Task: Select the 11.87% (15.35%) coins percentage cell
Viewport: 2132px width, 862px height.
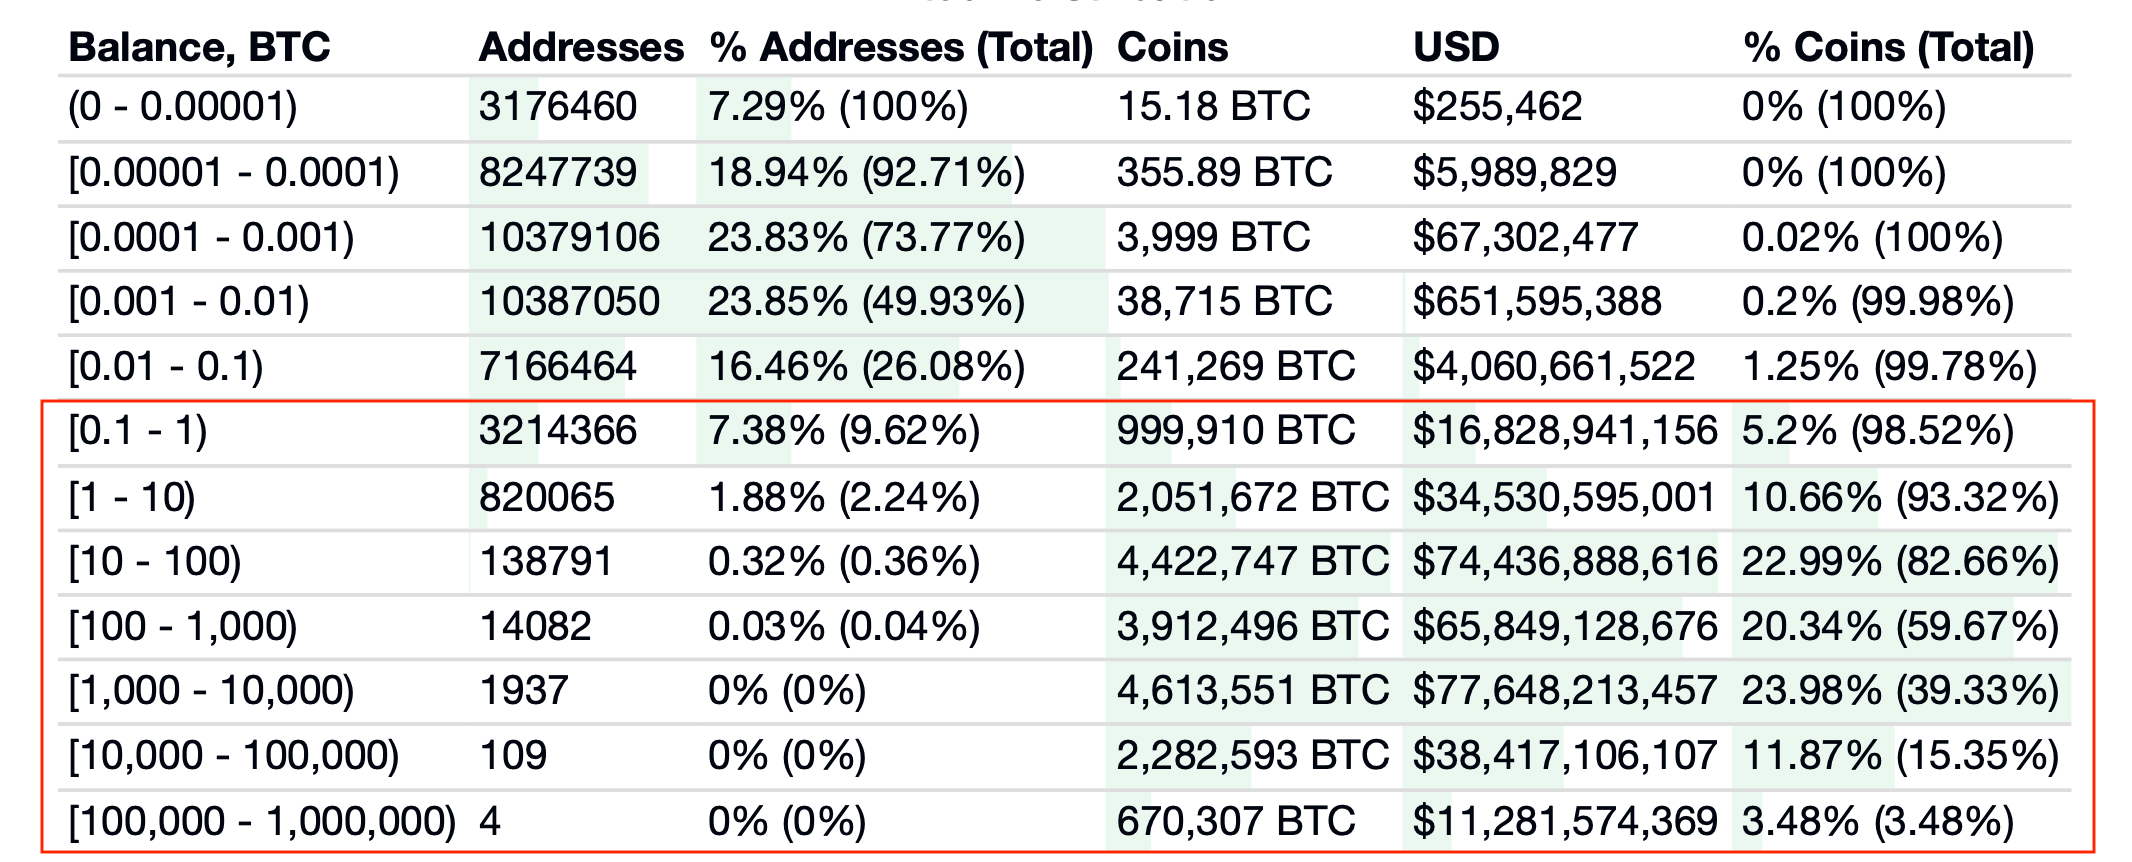Action: click(x=1899, y=756)
